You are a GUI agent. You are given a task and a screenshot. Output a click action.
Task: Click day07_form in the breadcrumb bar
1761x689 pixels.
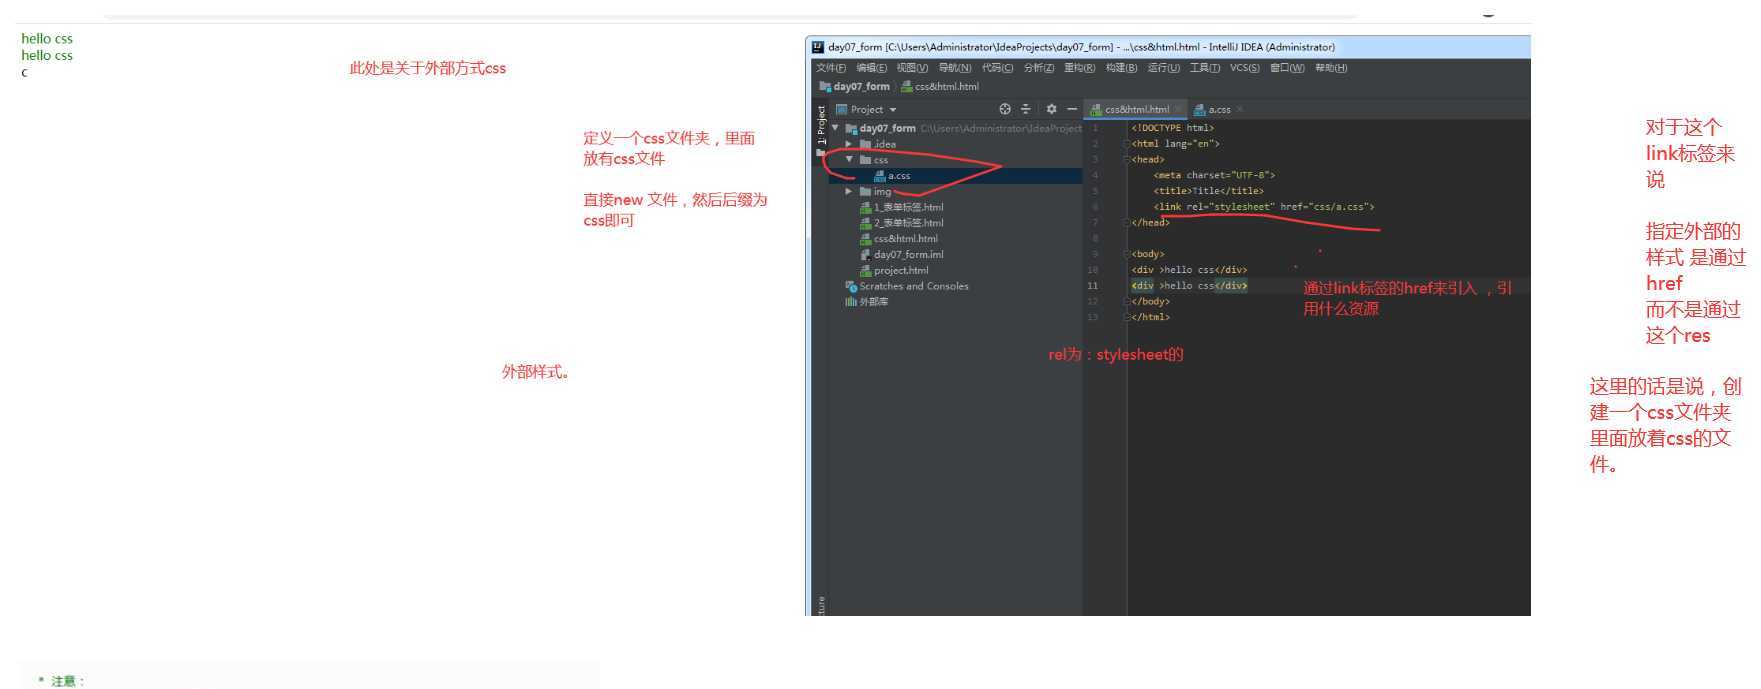861,87
